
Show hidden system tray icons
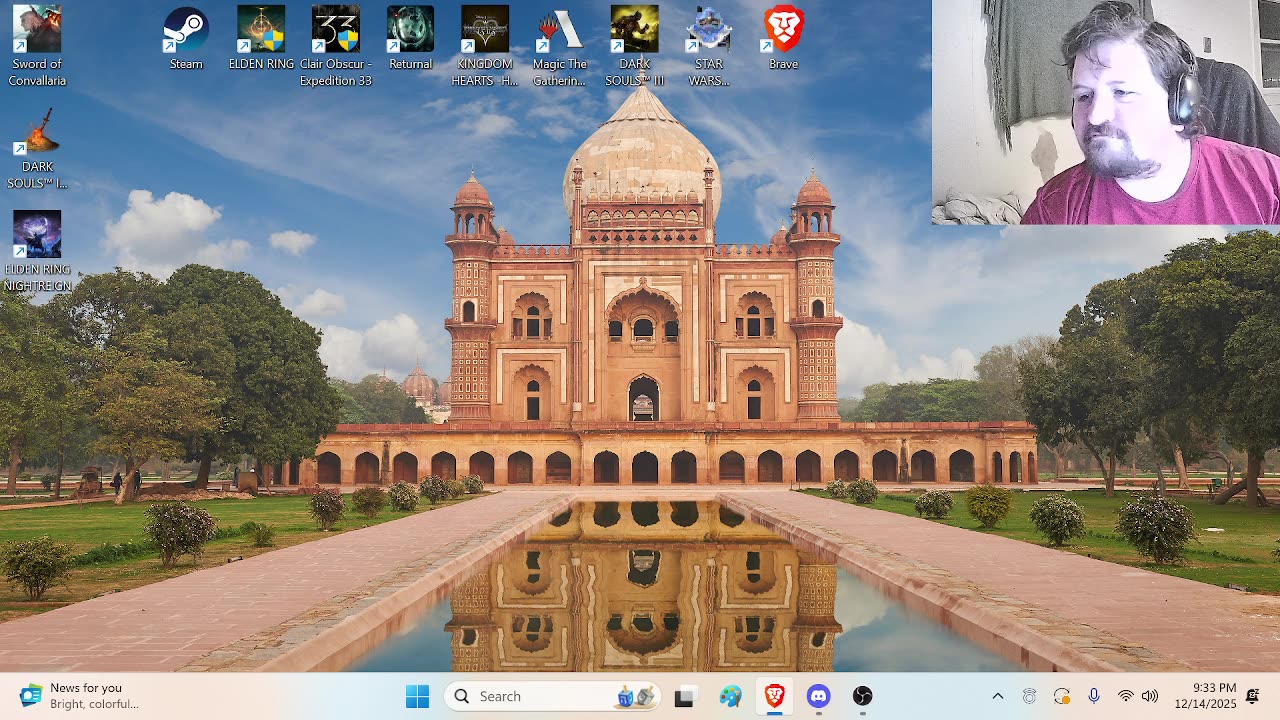(x=997, y=696)
